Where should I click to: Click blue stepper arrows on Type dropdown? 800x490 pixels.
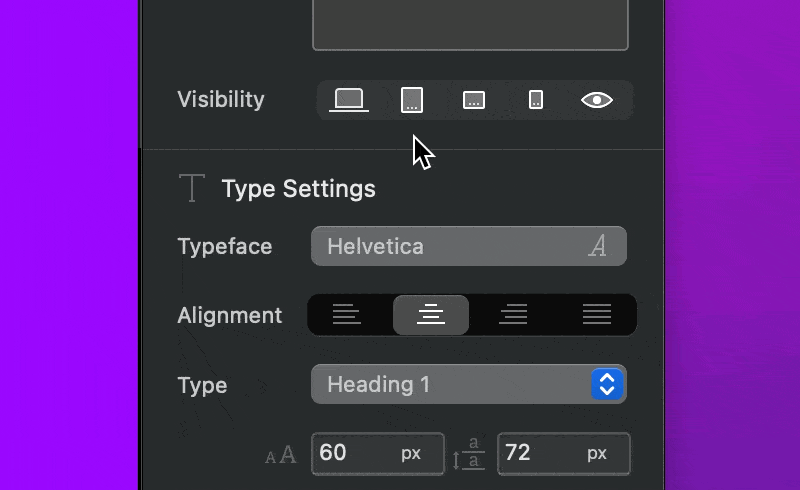point(607,384)
